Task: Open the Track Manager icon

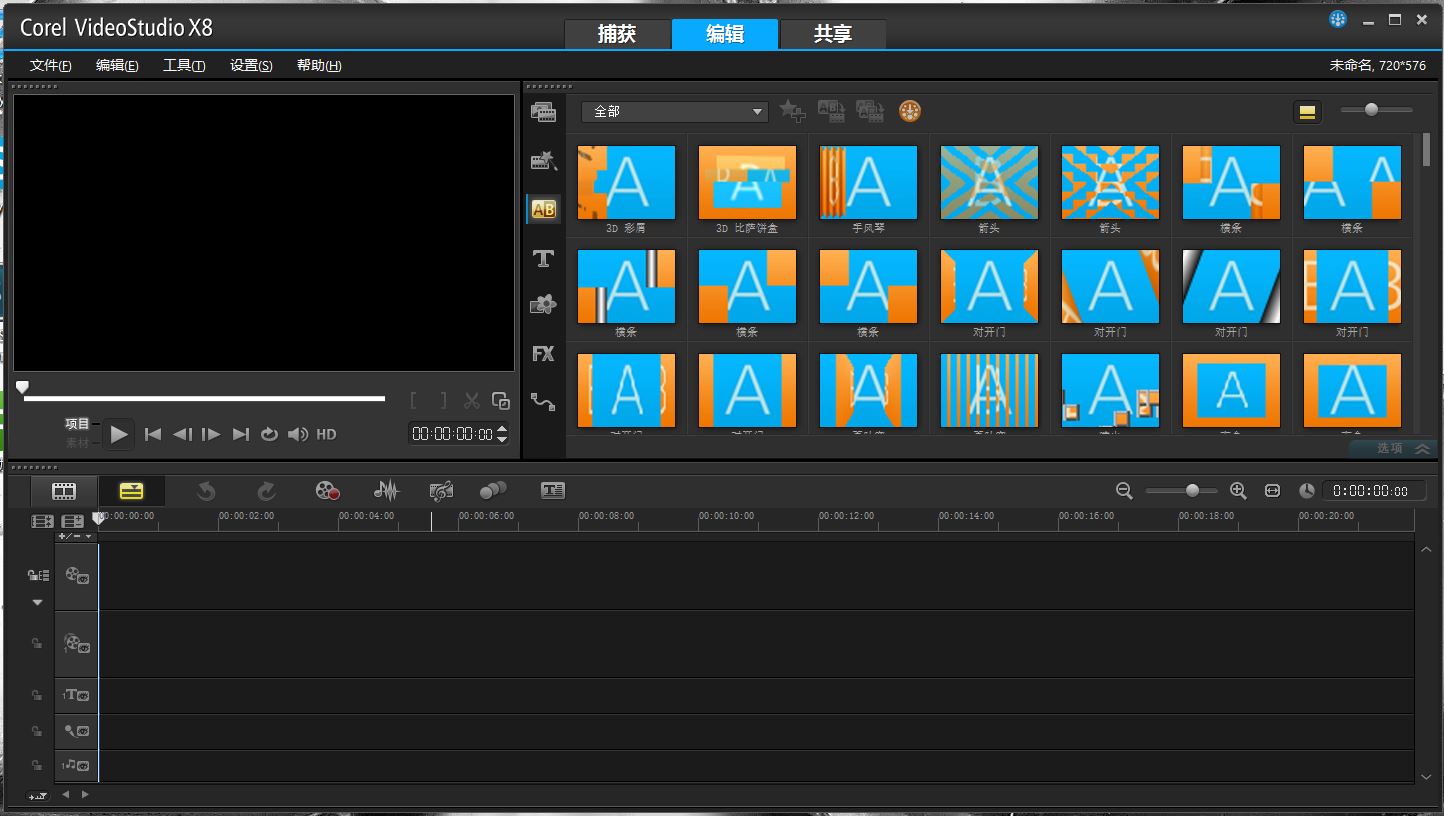Action: pyautogui.click(x=72, y=521)
